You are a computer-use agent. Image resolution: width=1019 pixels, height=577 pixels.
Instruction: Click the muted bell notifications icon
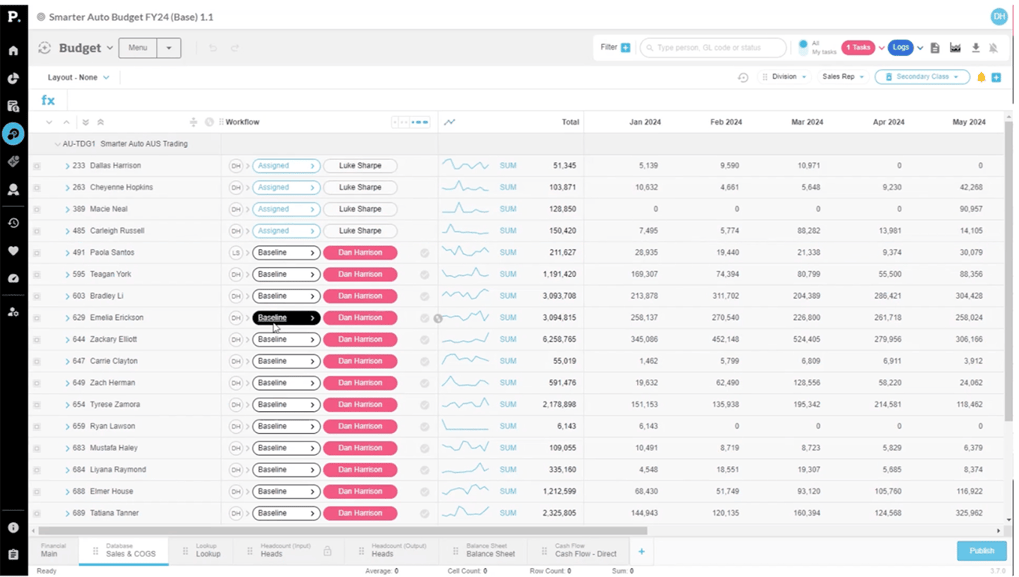[x=993, y=47]
